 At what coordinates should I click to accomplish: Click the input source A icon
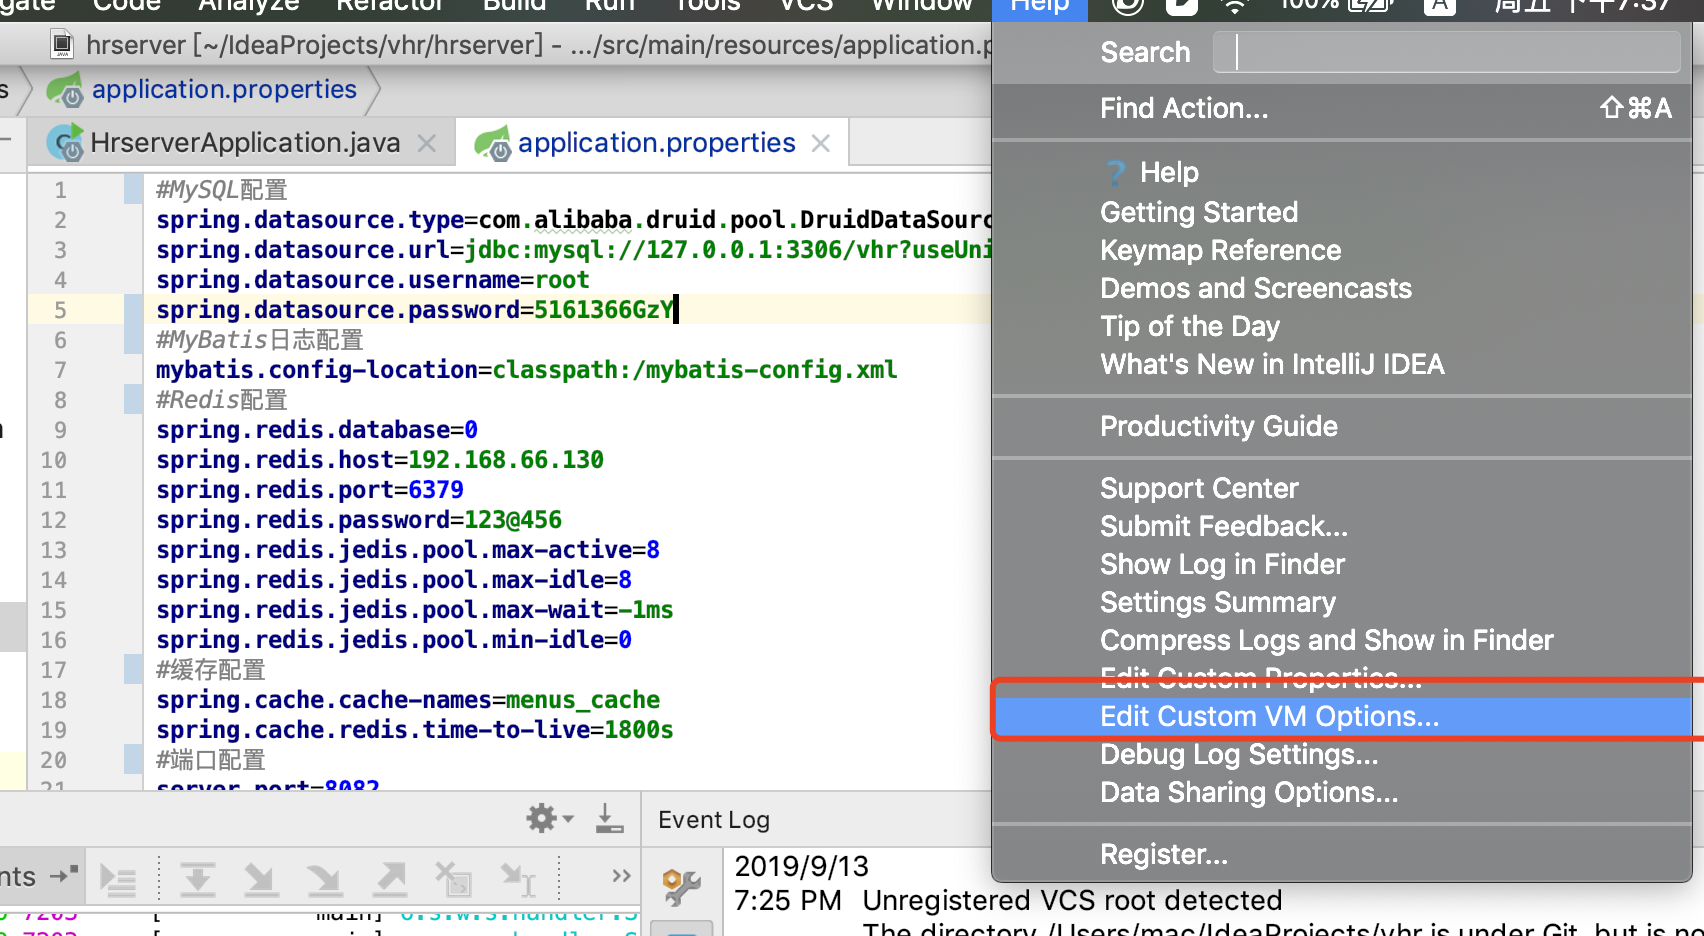tap(1439, 6)
